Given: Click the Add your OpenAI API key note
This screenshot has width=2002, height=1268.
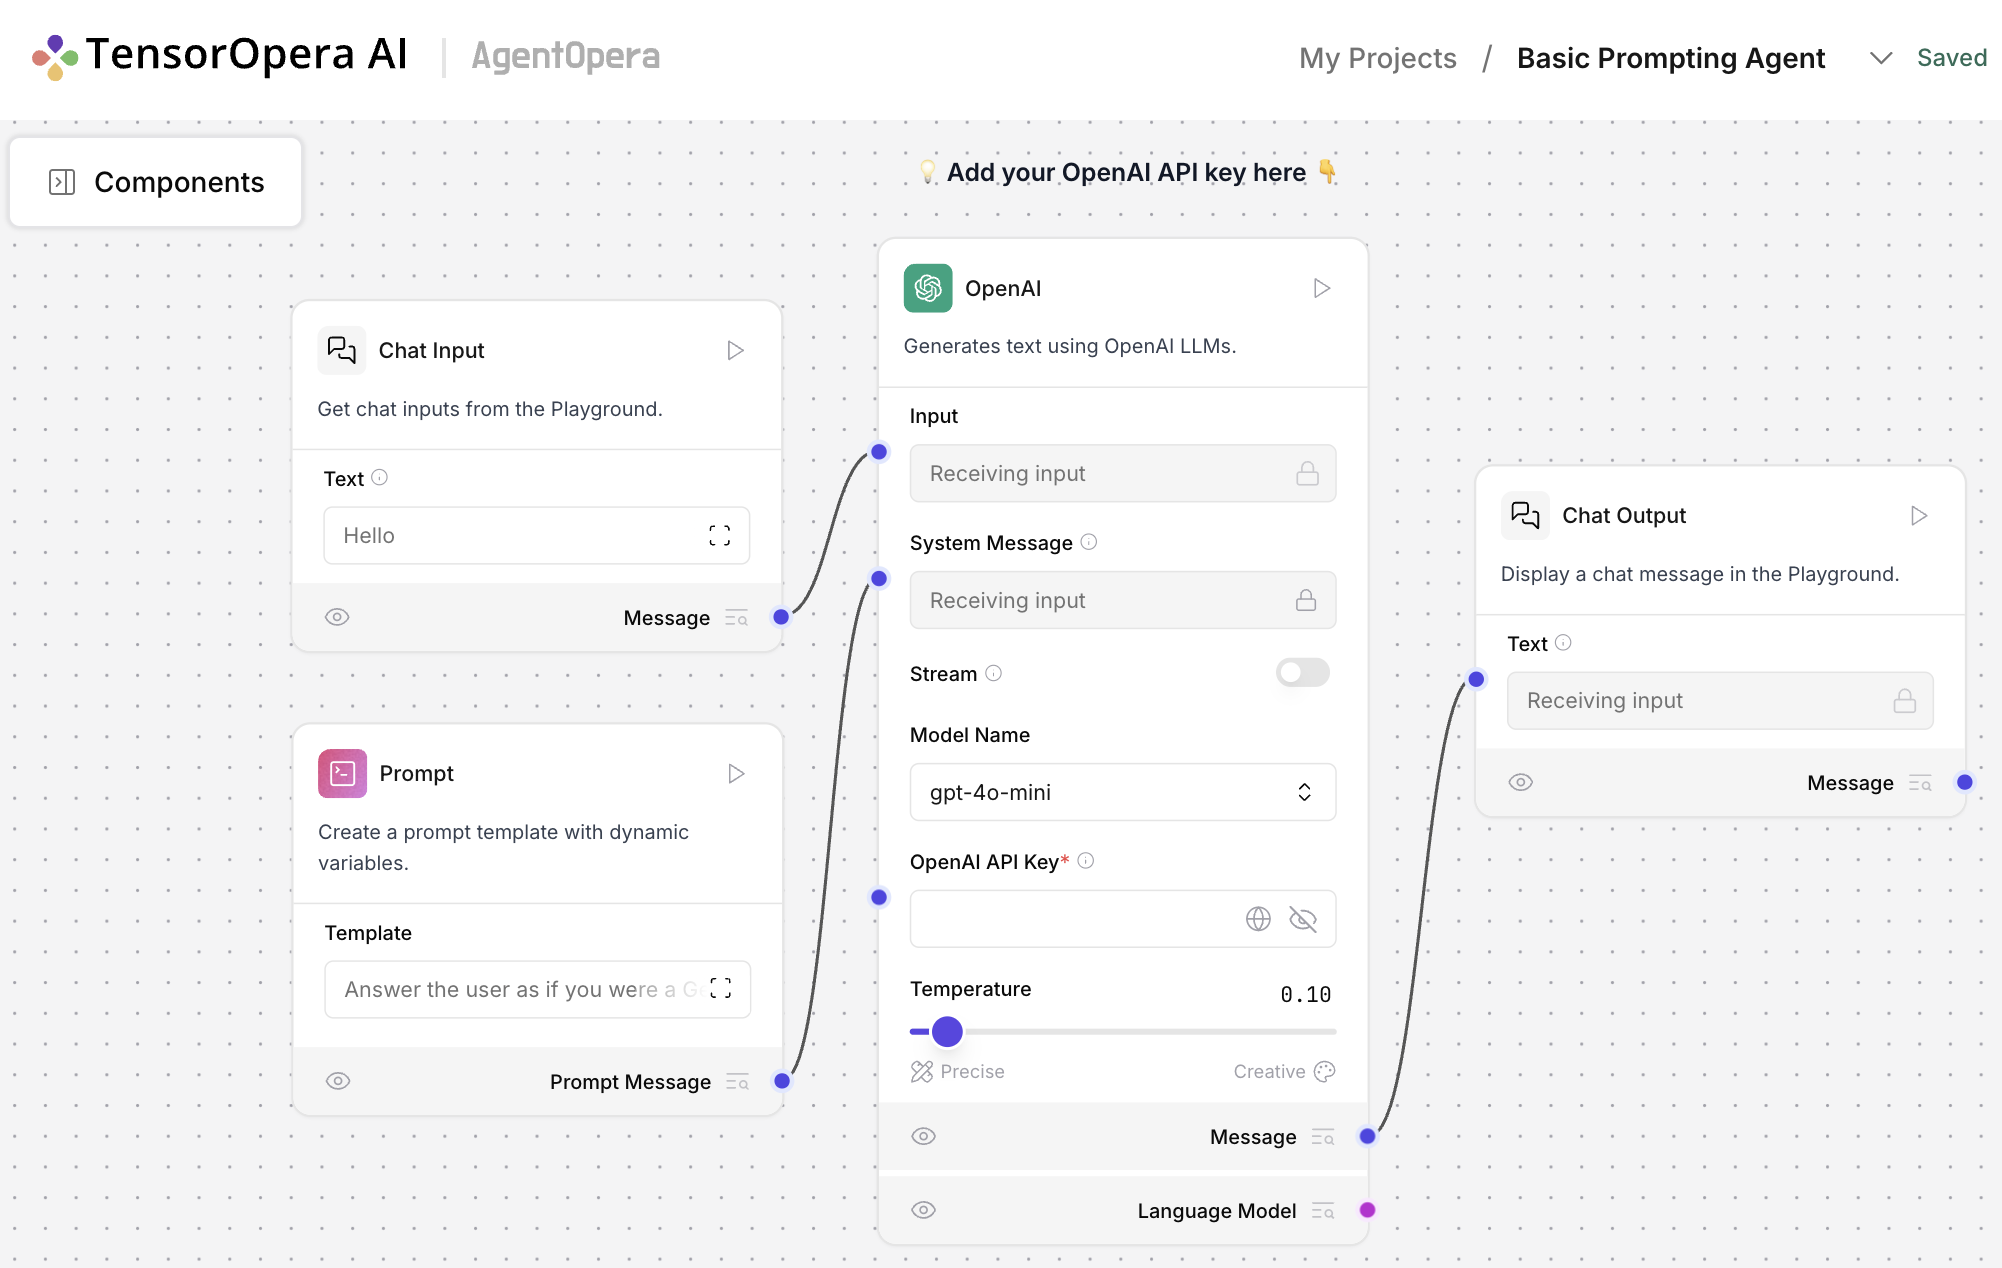Looking at the screenshot, I should tap(1127, 172).
